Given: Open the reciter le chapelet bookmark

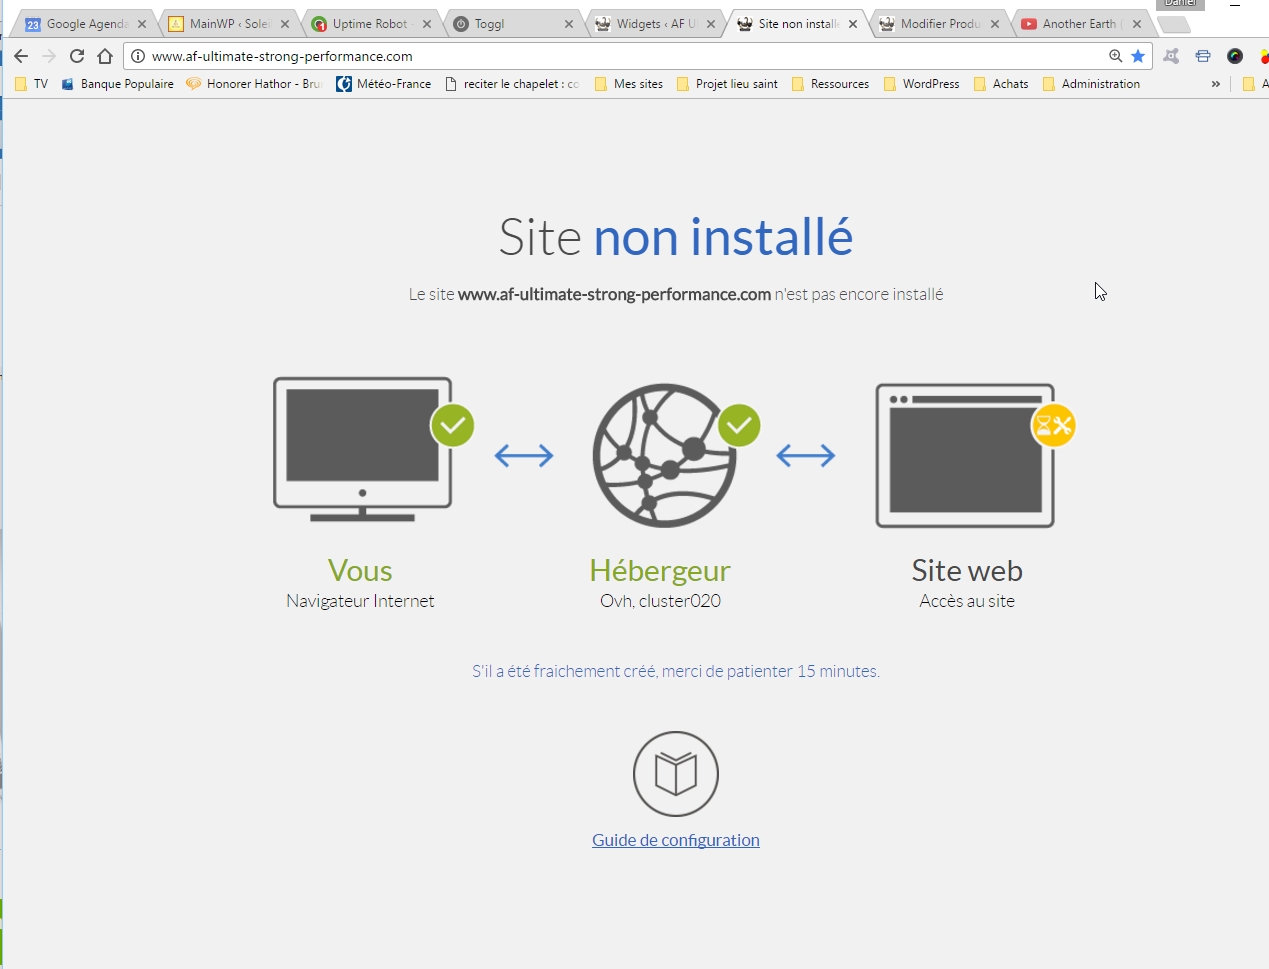Looking at the screenshot, I should pos(512,84).
